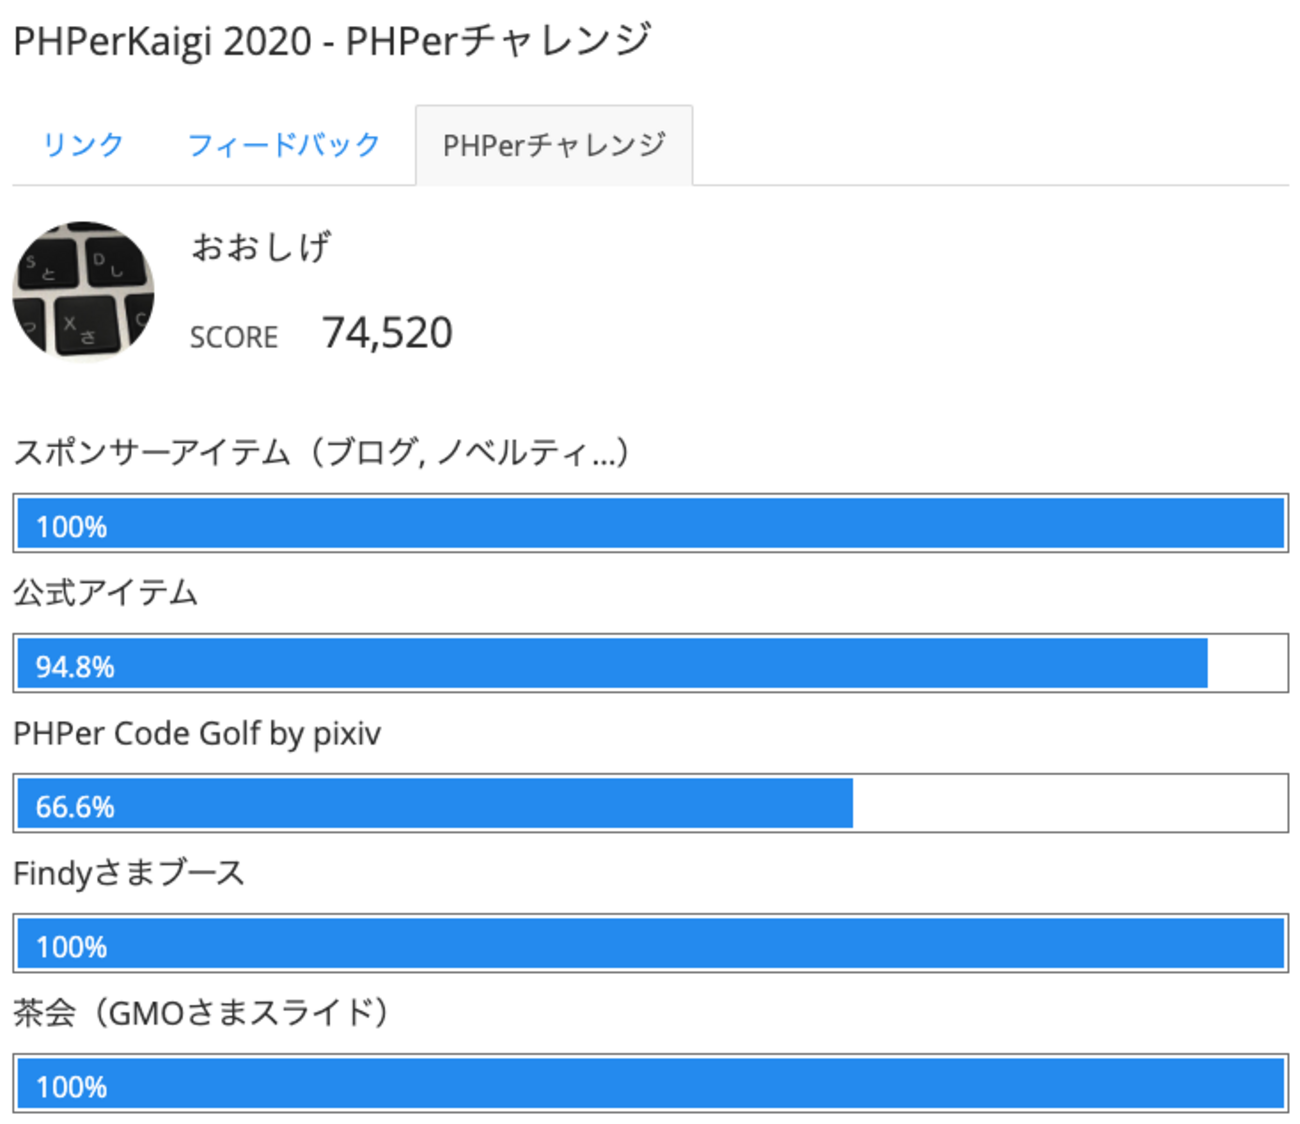This screenshot has height=1124, width=1300.
Task: Click the keyboard avatar image
Action: pos(83,290)
